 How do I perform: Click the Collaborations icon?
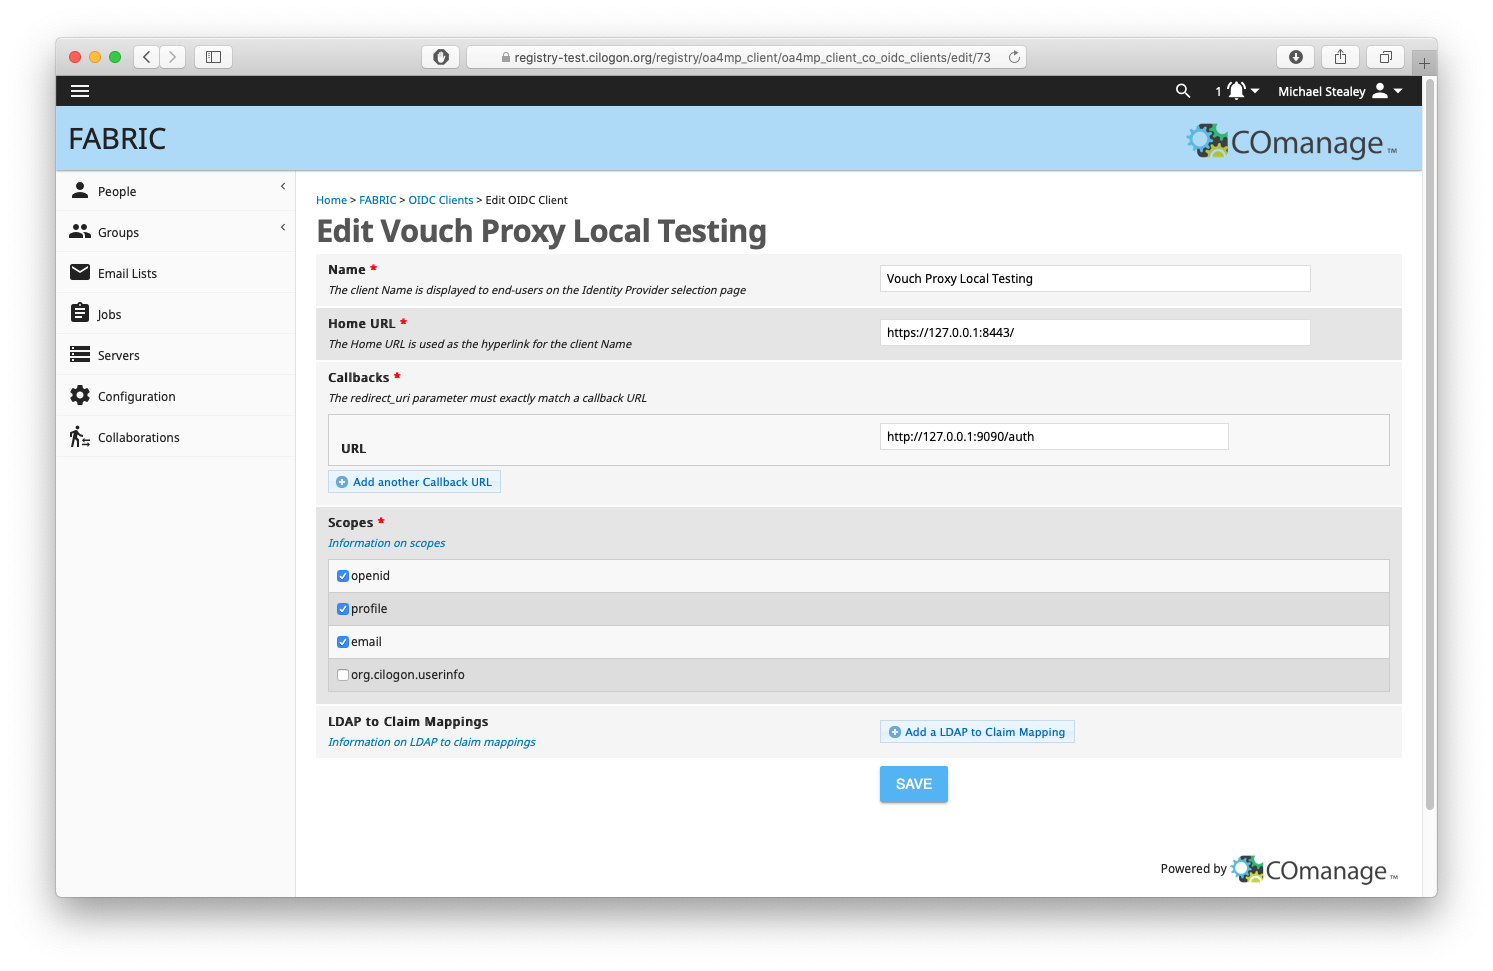80,436
